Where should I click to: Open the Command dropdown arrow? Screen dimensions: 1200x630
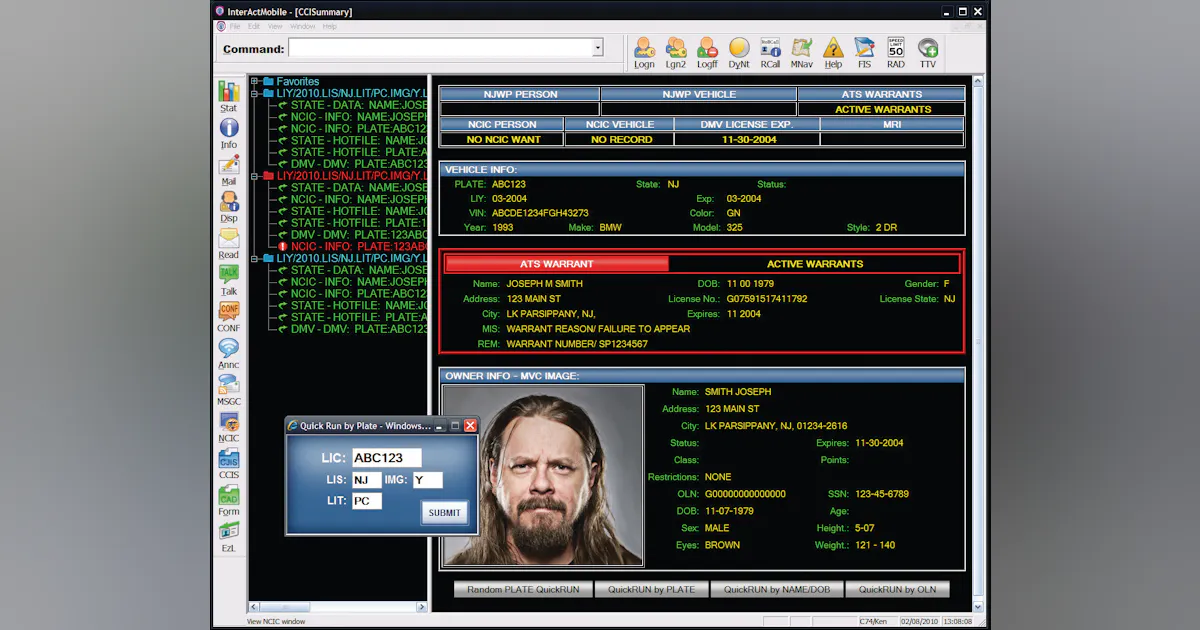598,48
